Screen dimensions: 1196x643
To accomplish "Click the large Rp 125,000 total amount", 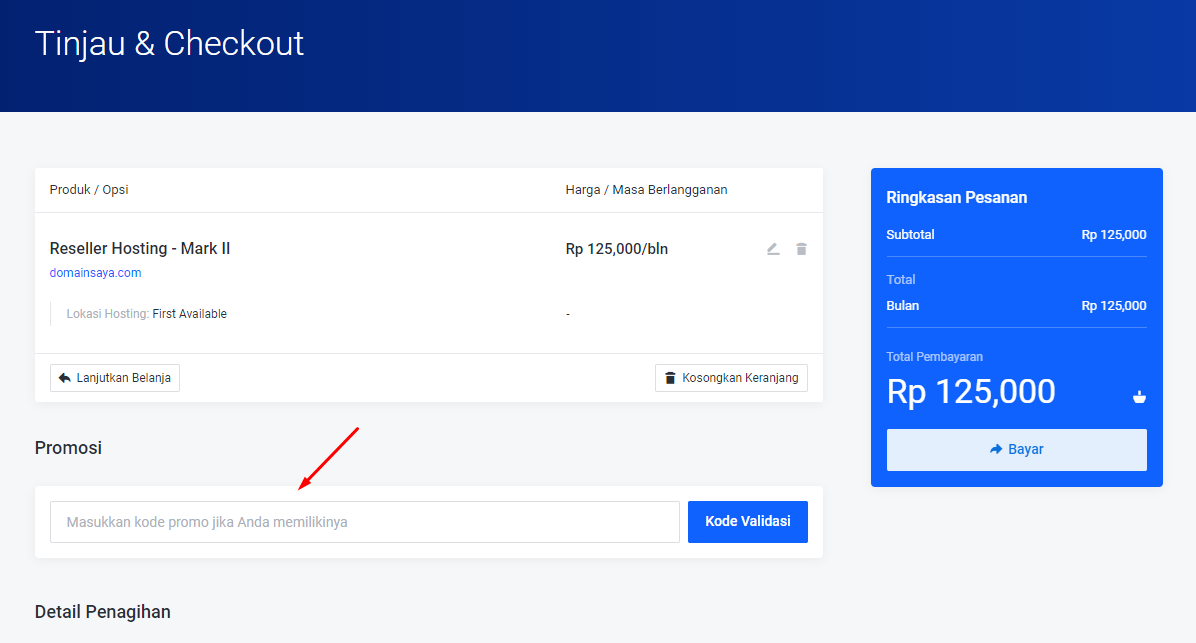I will pos(971,392).
